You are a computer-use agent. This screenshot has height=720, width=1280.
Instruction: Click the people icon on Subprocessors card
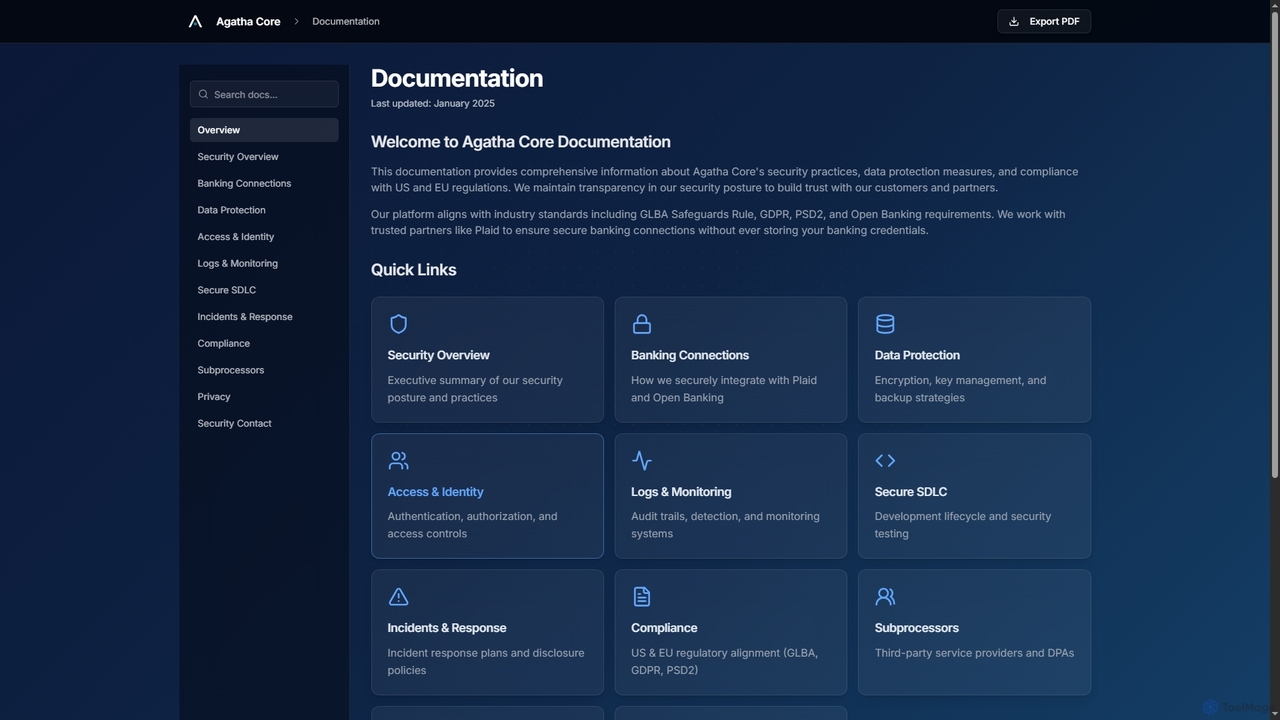885,597
